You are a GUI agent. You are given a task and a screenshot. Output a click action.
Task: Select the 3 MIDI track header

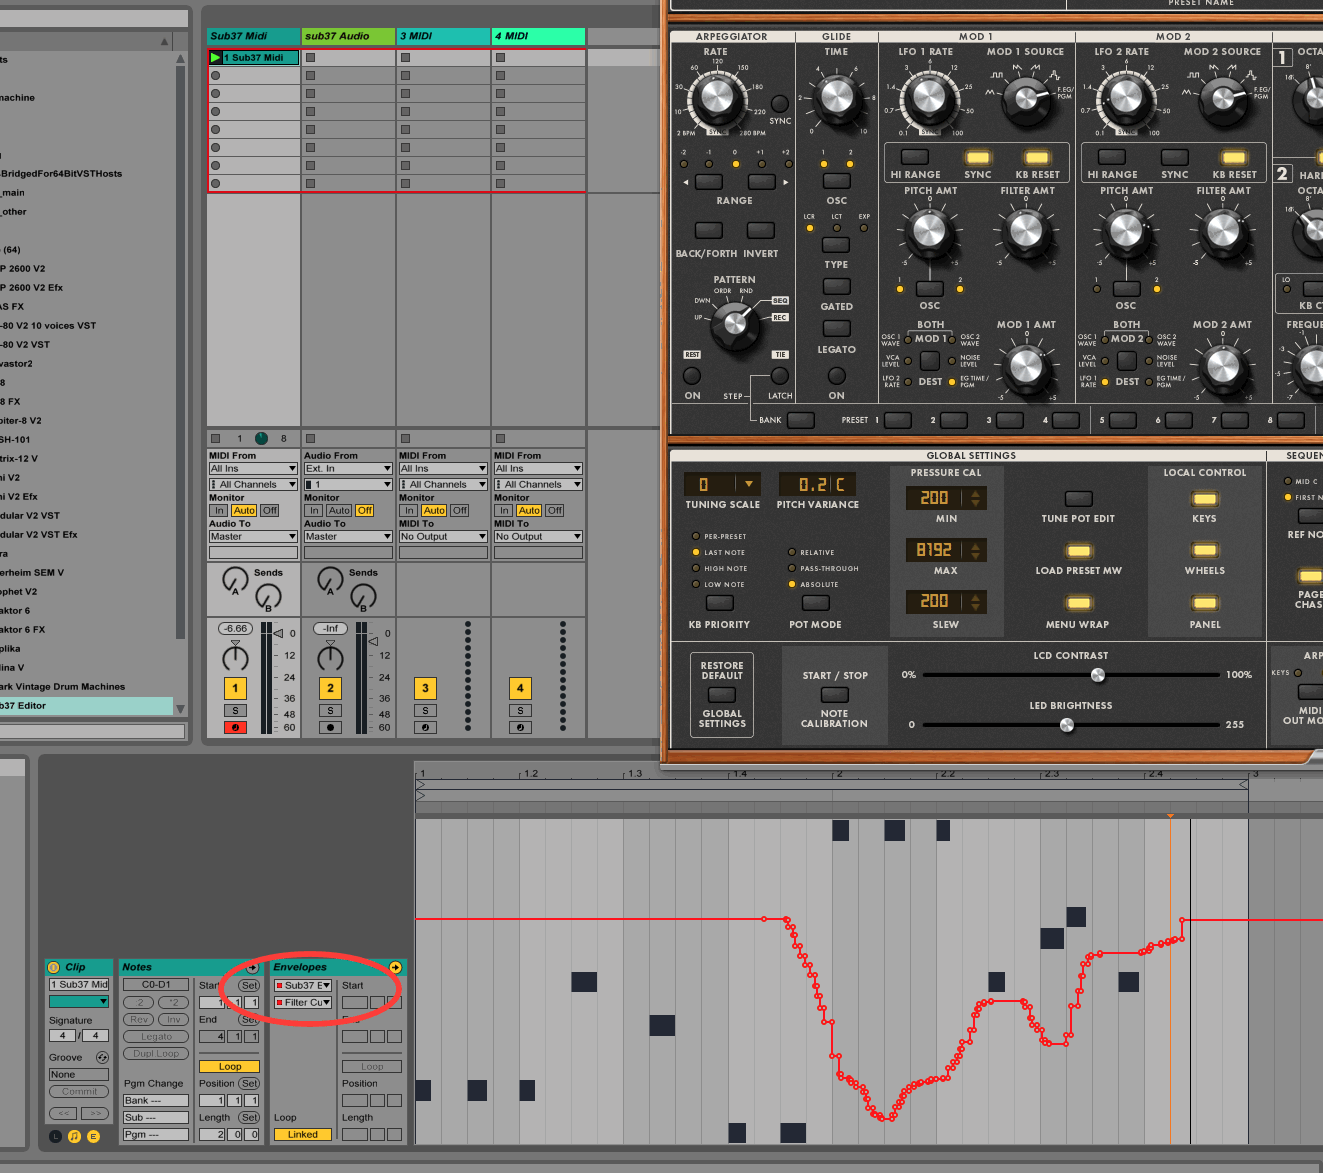(443, 36)
